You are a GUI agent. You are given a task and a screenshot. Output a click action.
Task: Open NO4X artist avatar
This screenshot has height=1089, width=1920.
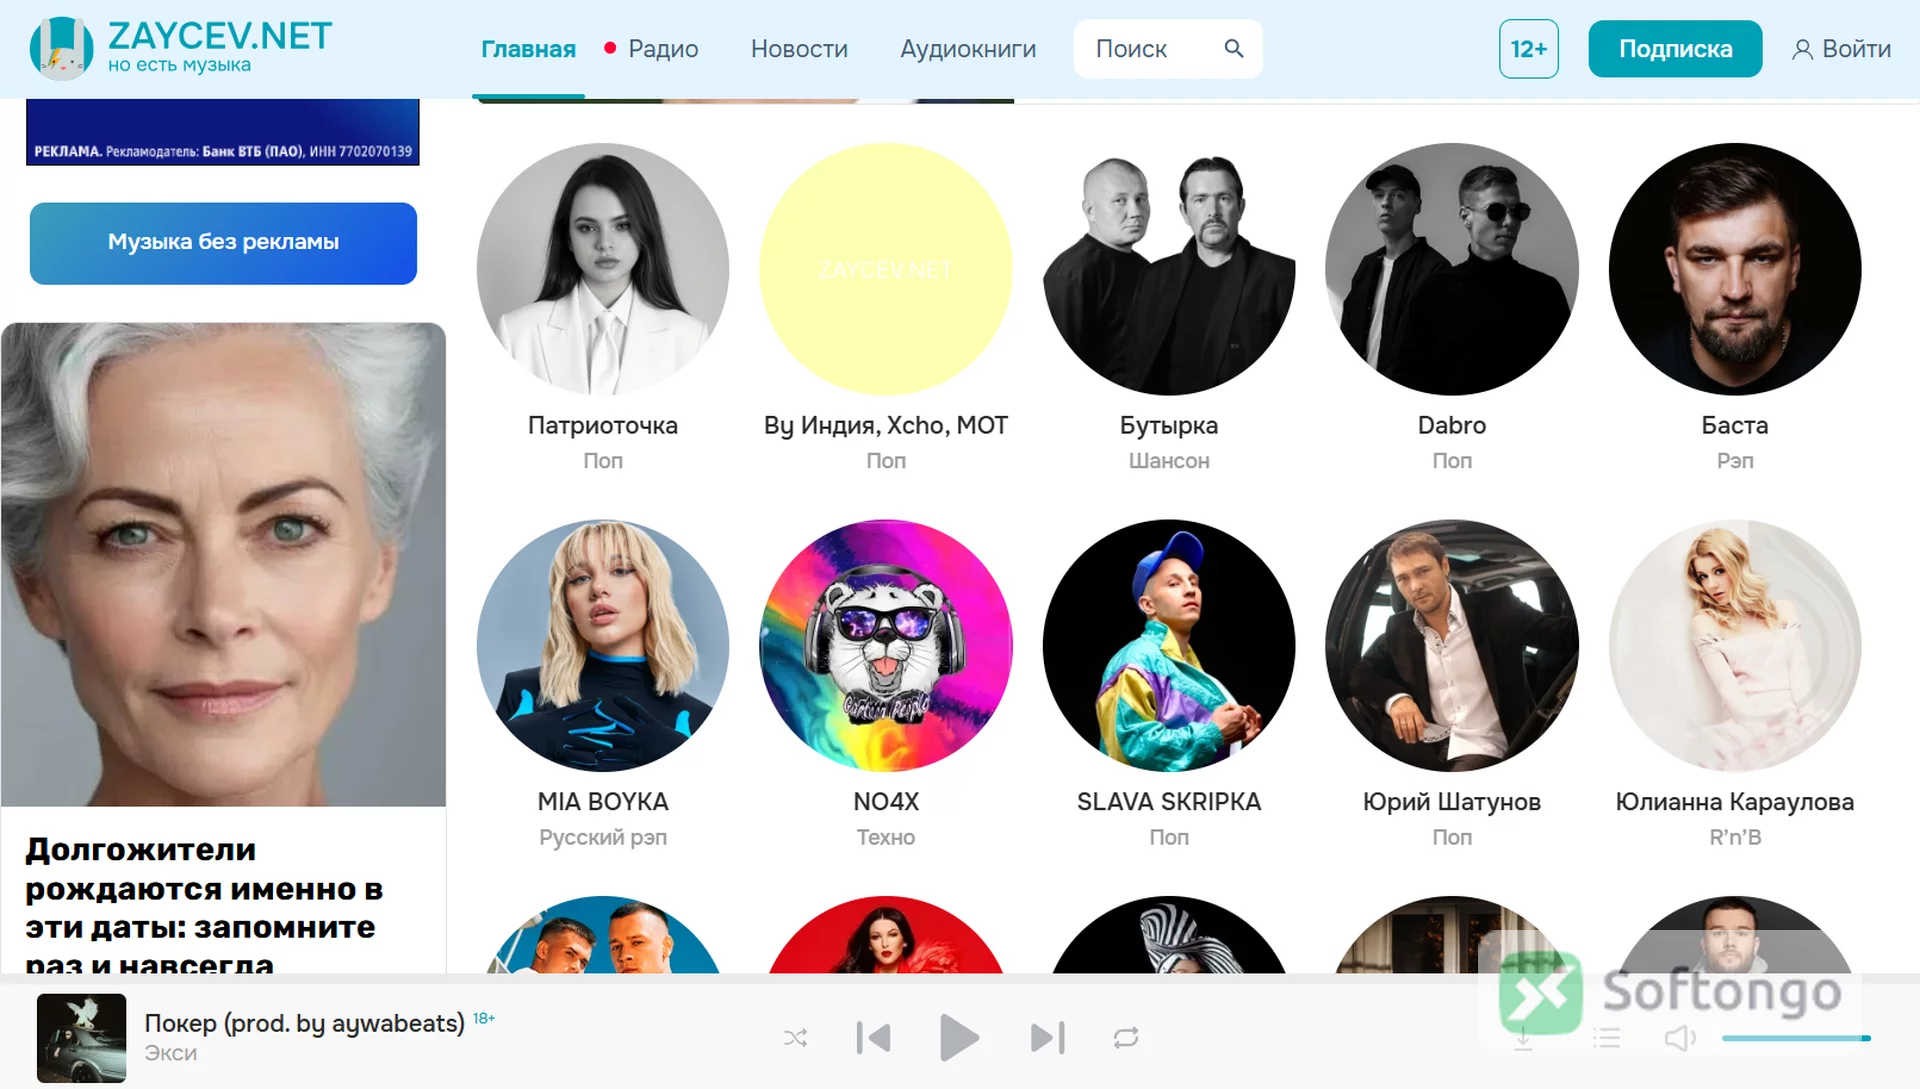tap(886, 645)
